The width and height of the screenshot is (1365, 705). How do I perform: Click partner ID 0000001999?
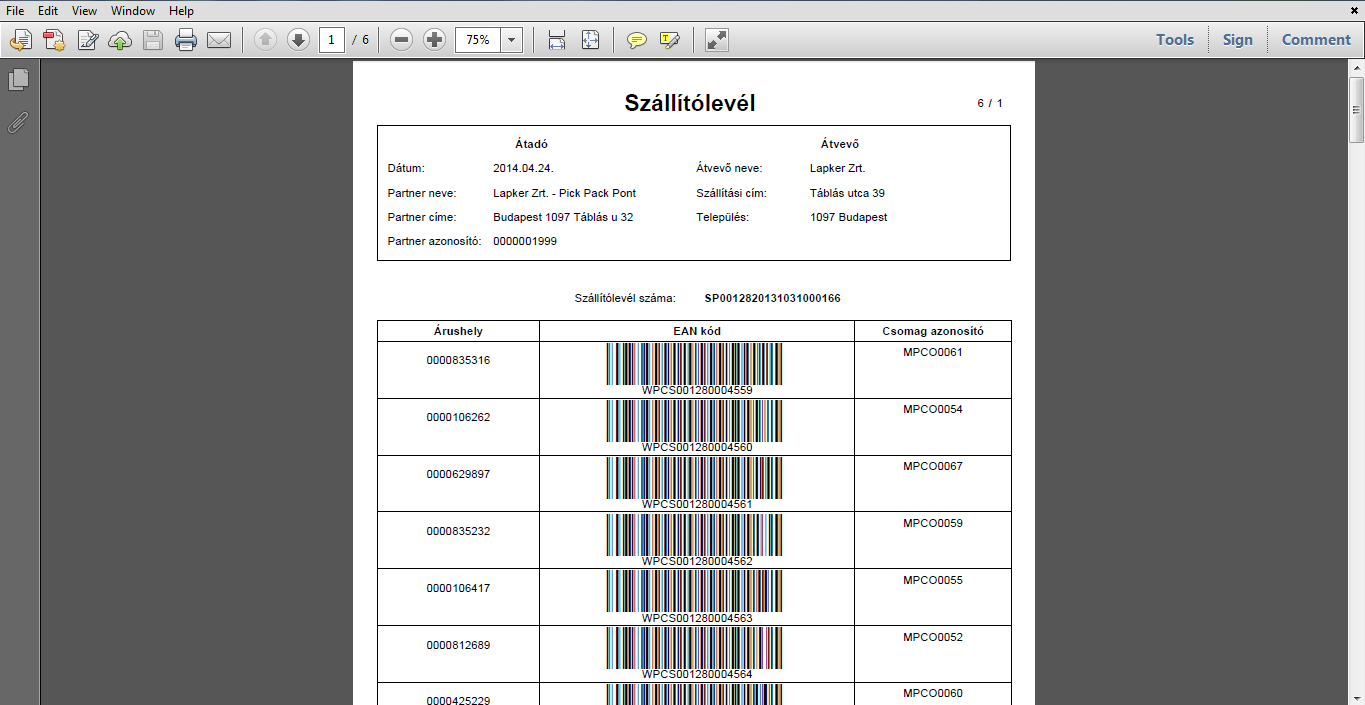click(525, 241)
